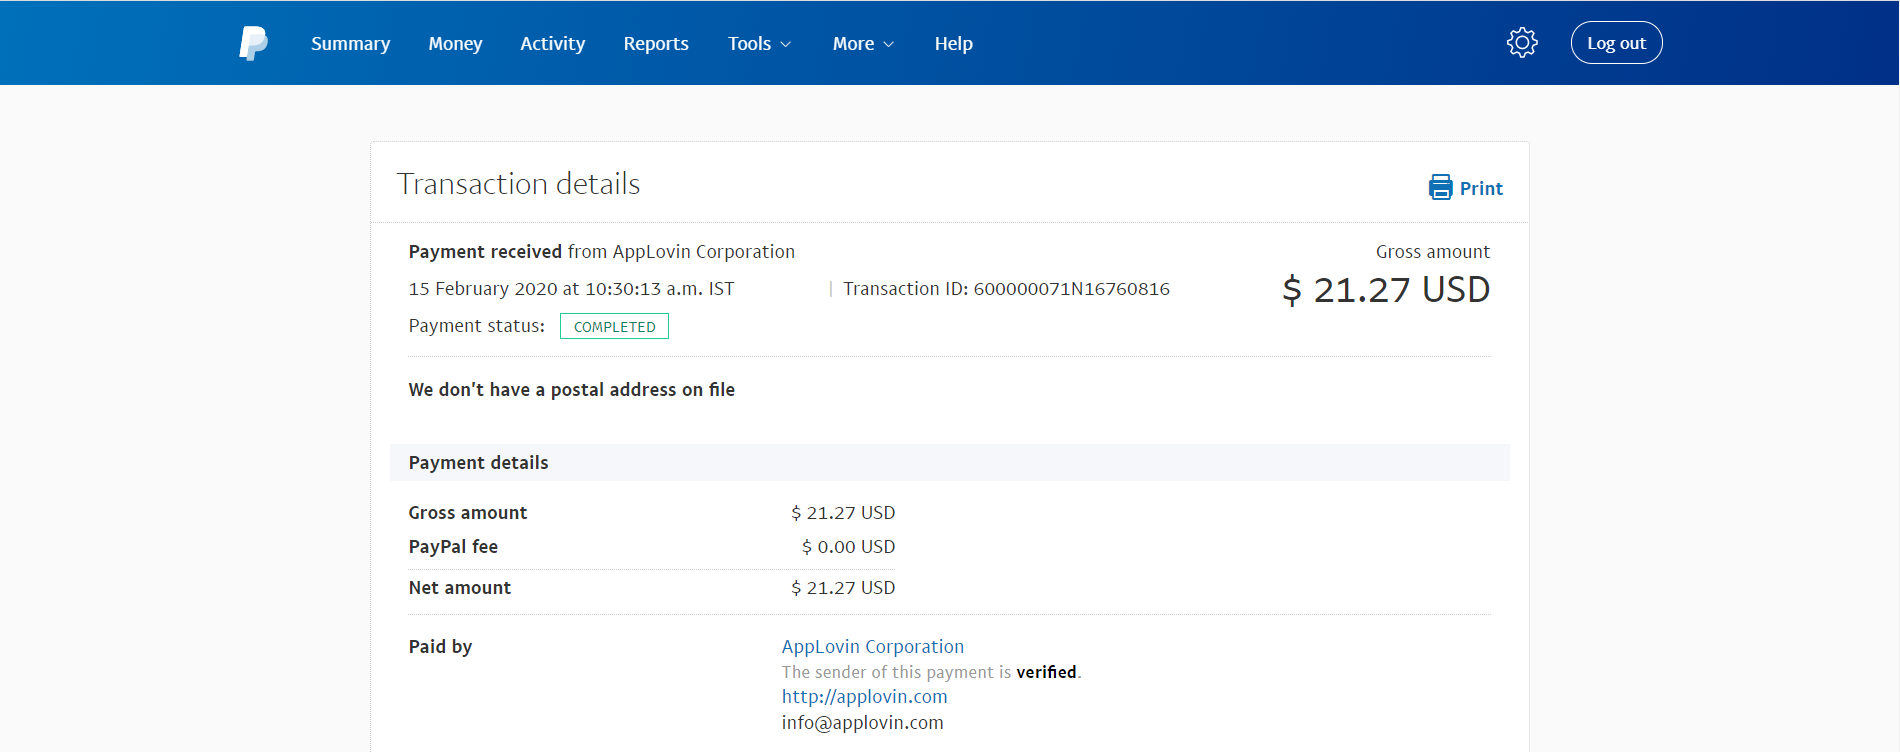Click the large $ 21.27 USD gross amount
The image size is (1900, 752).
click(1386, 290)
